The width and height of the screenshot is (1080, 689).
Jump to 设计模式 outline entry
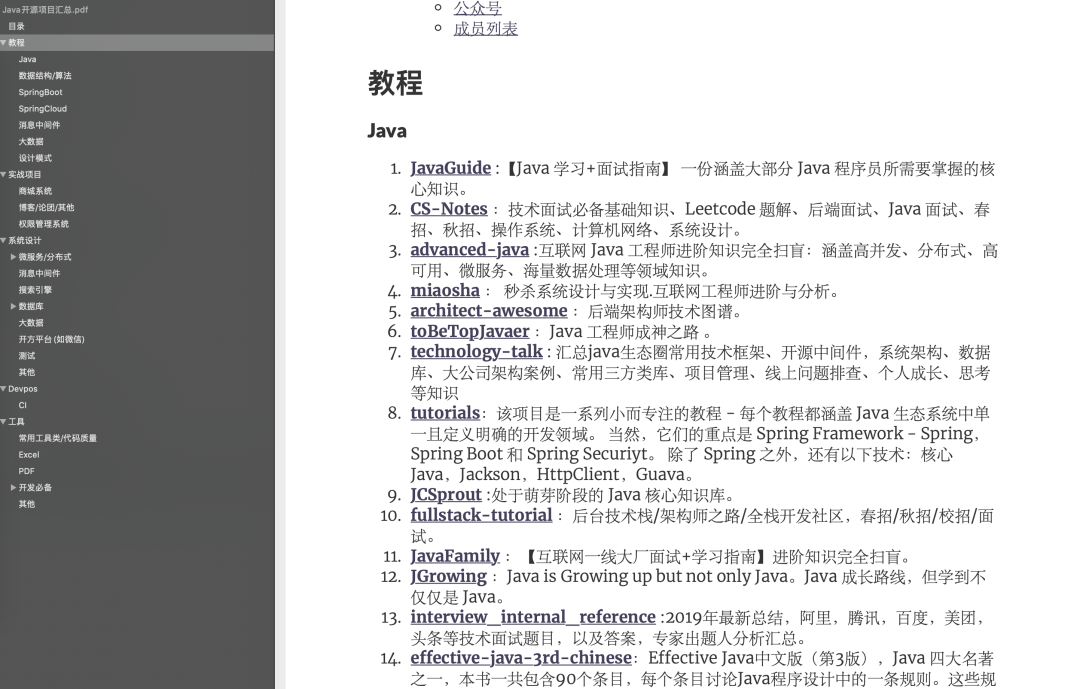coord(35,158)
